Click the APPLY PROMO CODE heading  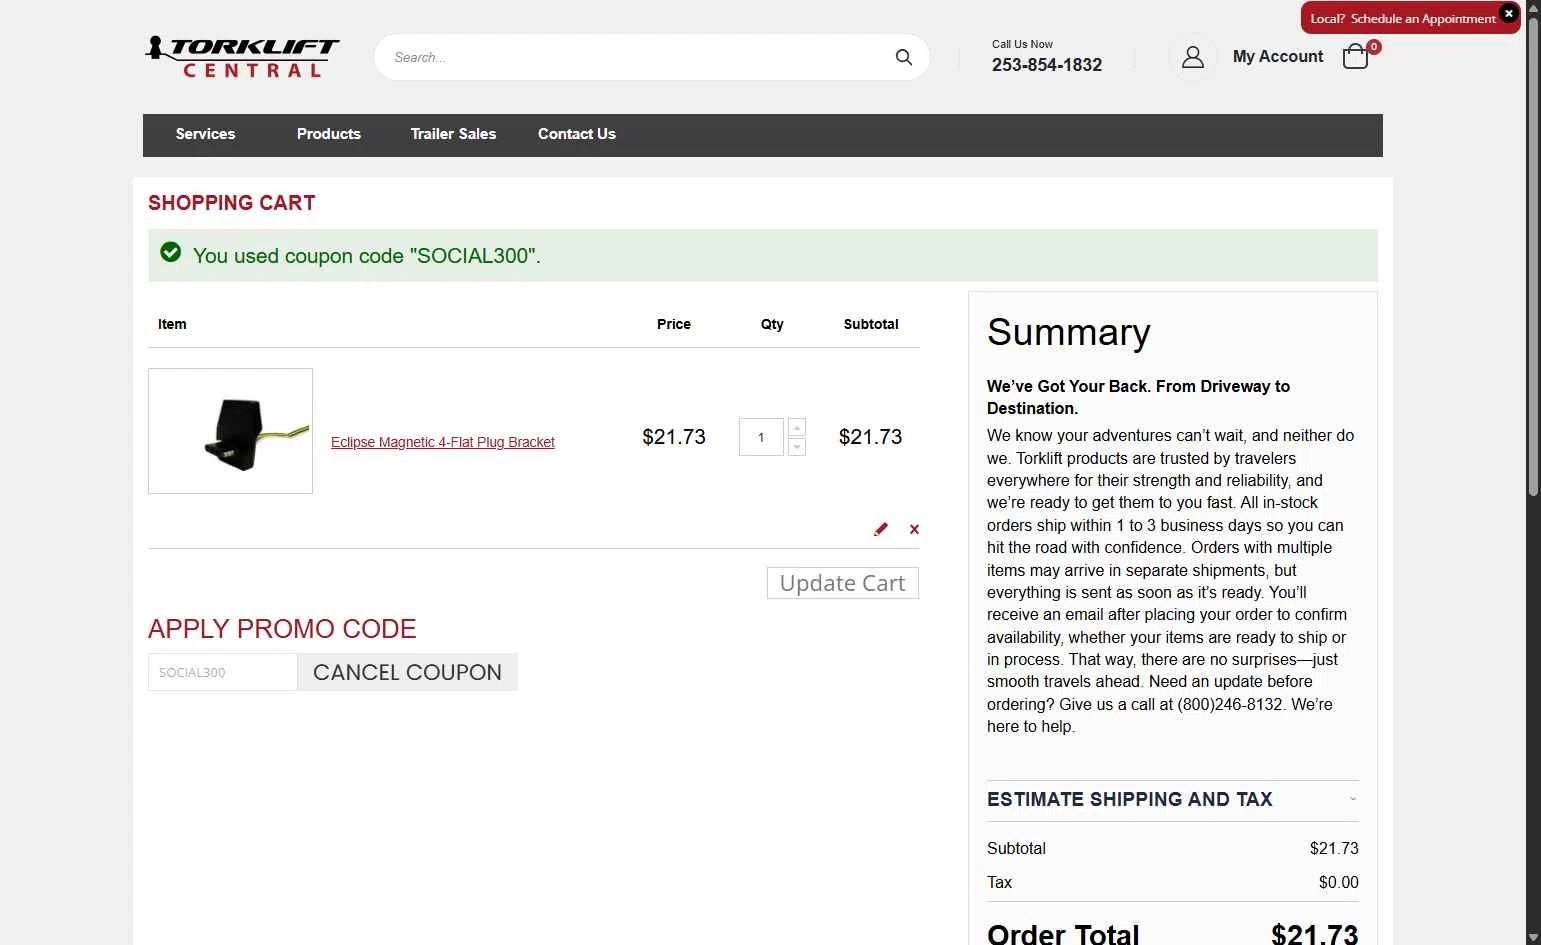point(282,629)
